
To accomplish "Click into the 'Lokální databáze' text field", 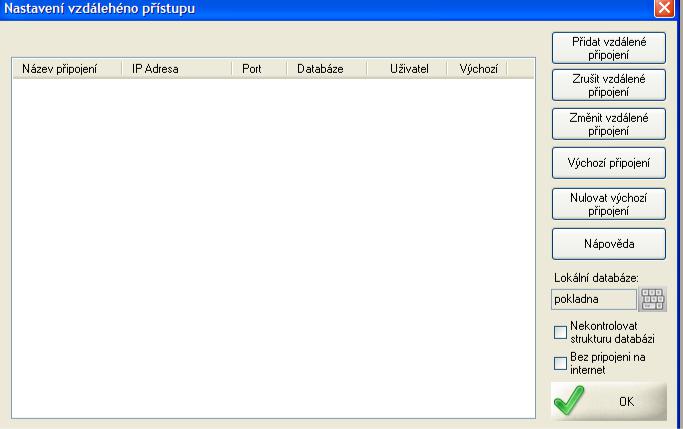I will coord(593,299).
